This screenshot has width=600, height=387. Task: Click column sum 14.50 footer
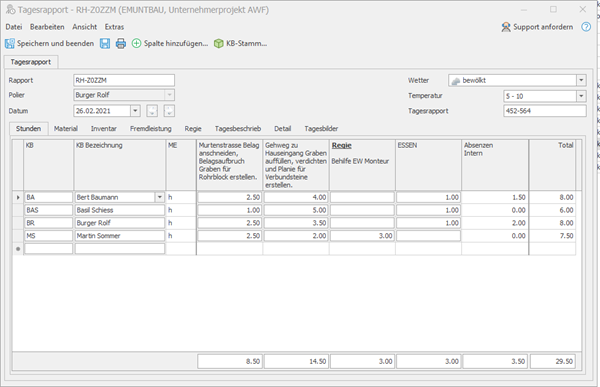click(296, 361)
